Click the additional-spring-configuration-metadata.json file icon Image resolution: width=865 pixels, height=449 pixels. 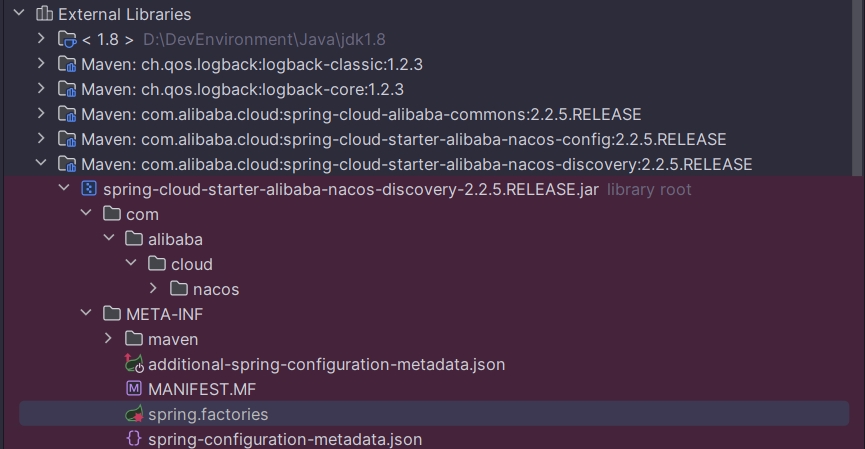point(134,364)
